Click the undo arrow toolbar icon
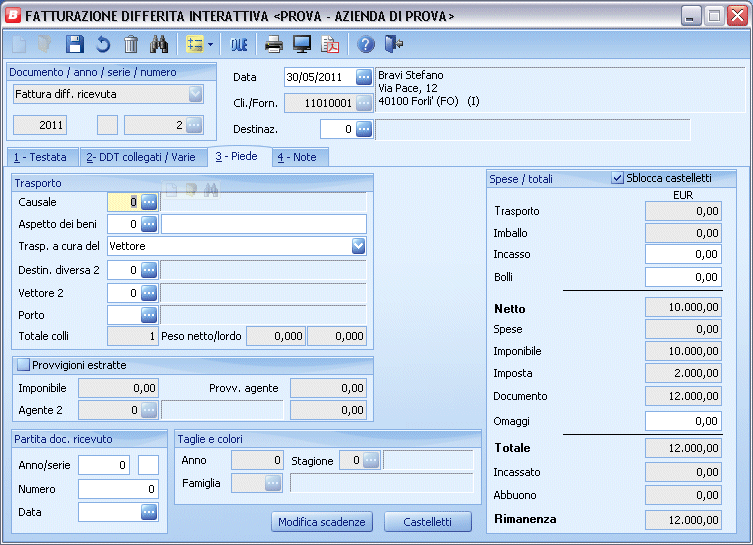This screenshot has width=753, height=545. (103, 44)
